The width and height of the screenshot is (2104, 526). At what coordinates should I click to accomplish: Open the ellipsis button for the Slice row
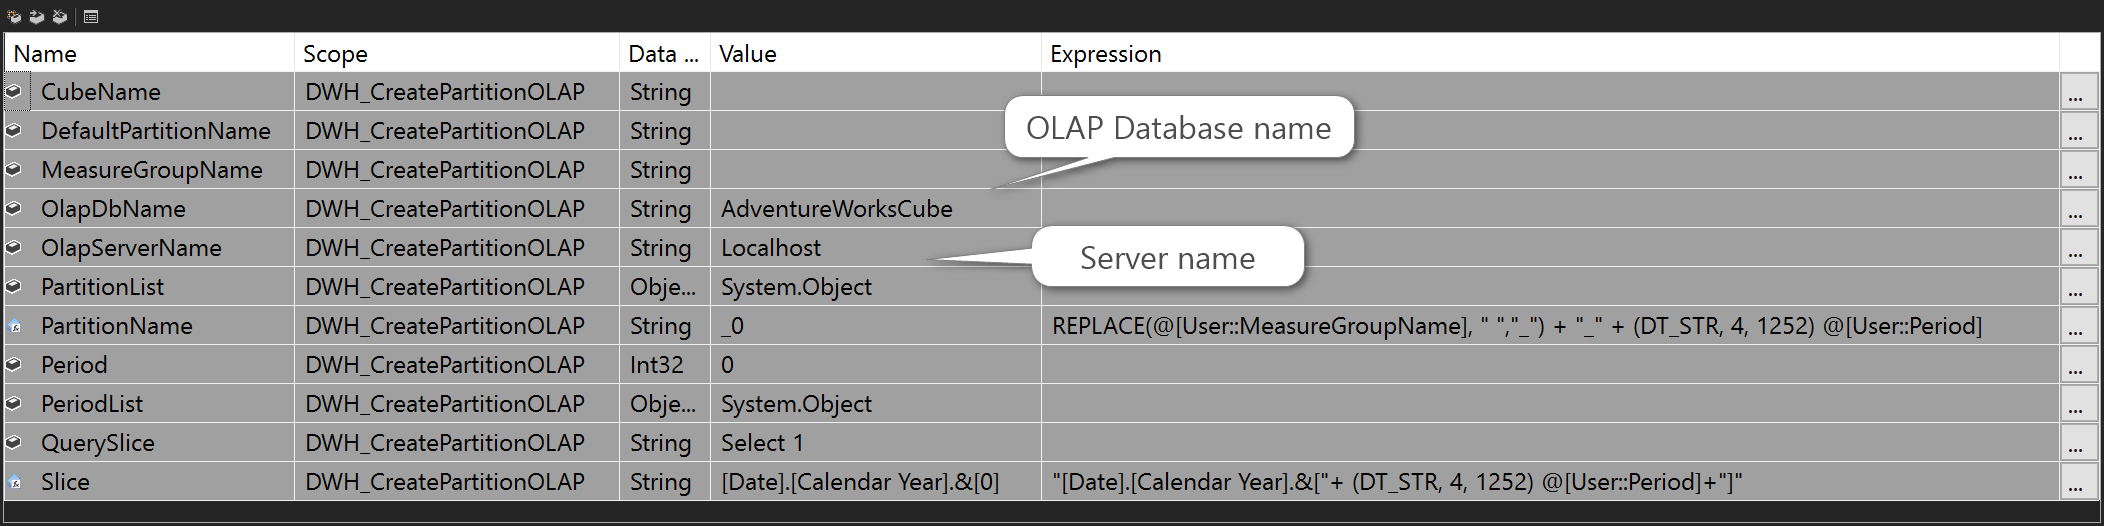(2076, 482)
